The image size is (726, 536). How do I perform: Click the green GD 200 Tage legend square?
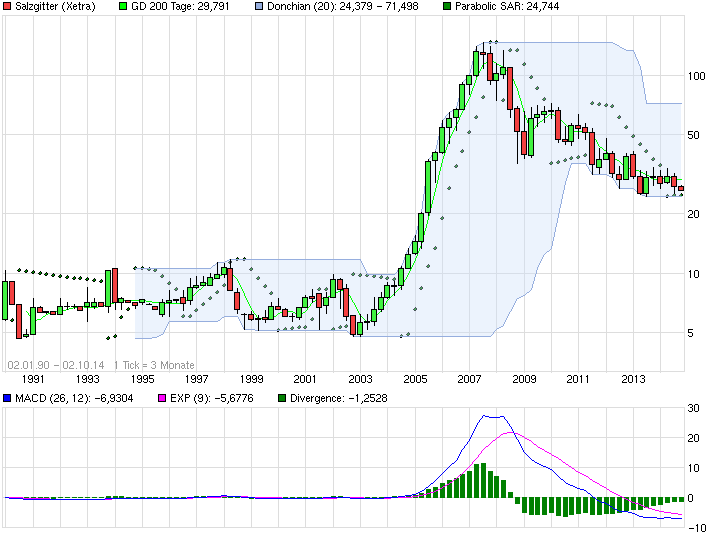pyautogui.click(x=123, y=7)
